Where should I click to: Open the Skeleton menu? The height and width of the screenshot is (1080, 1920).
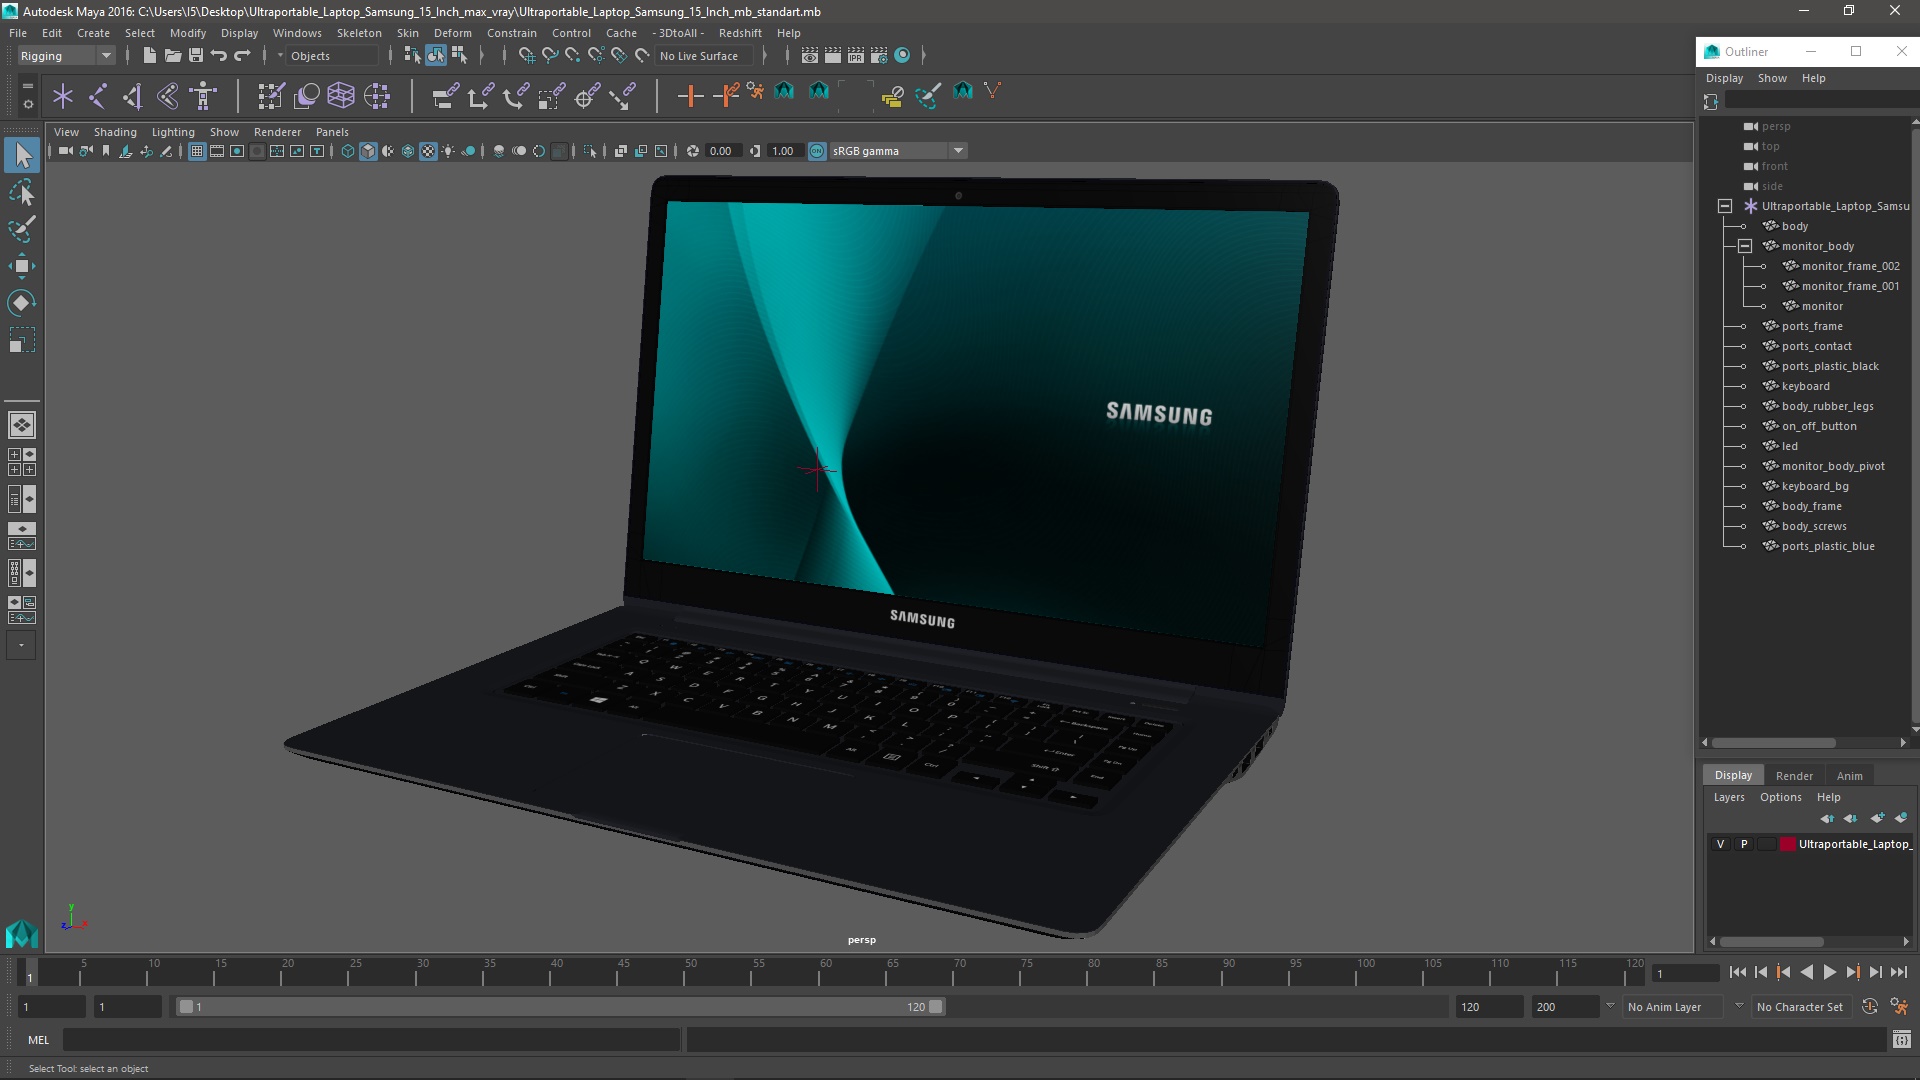tap(359, 33)
